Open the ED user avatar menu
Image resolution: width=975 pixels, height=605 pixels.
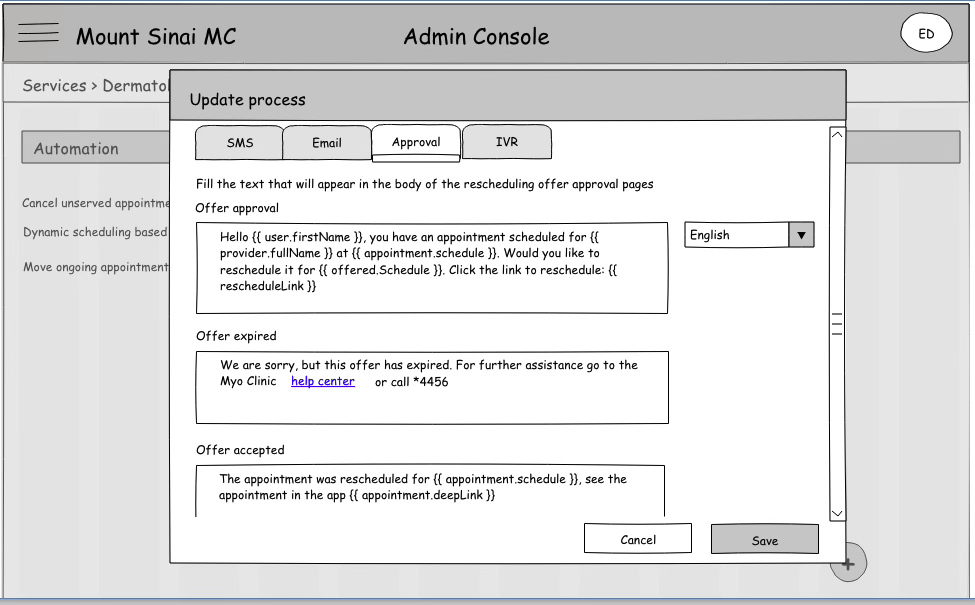click(x=926, y=34)
